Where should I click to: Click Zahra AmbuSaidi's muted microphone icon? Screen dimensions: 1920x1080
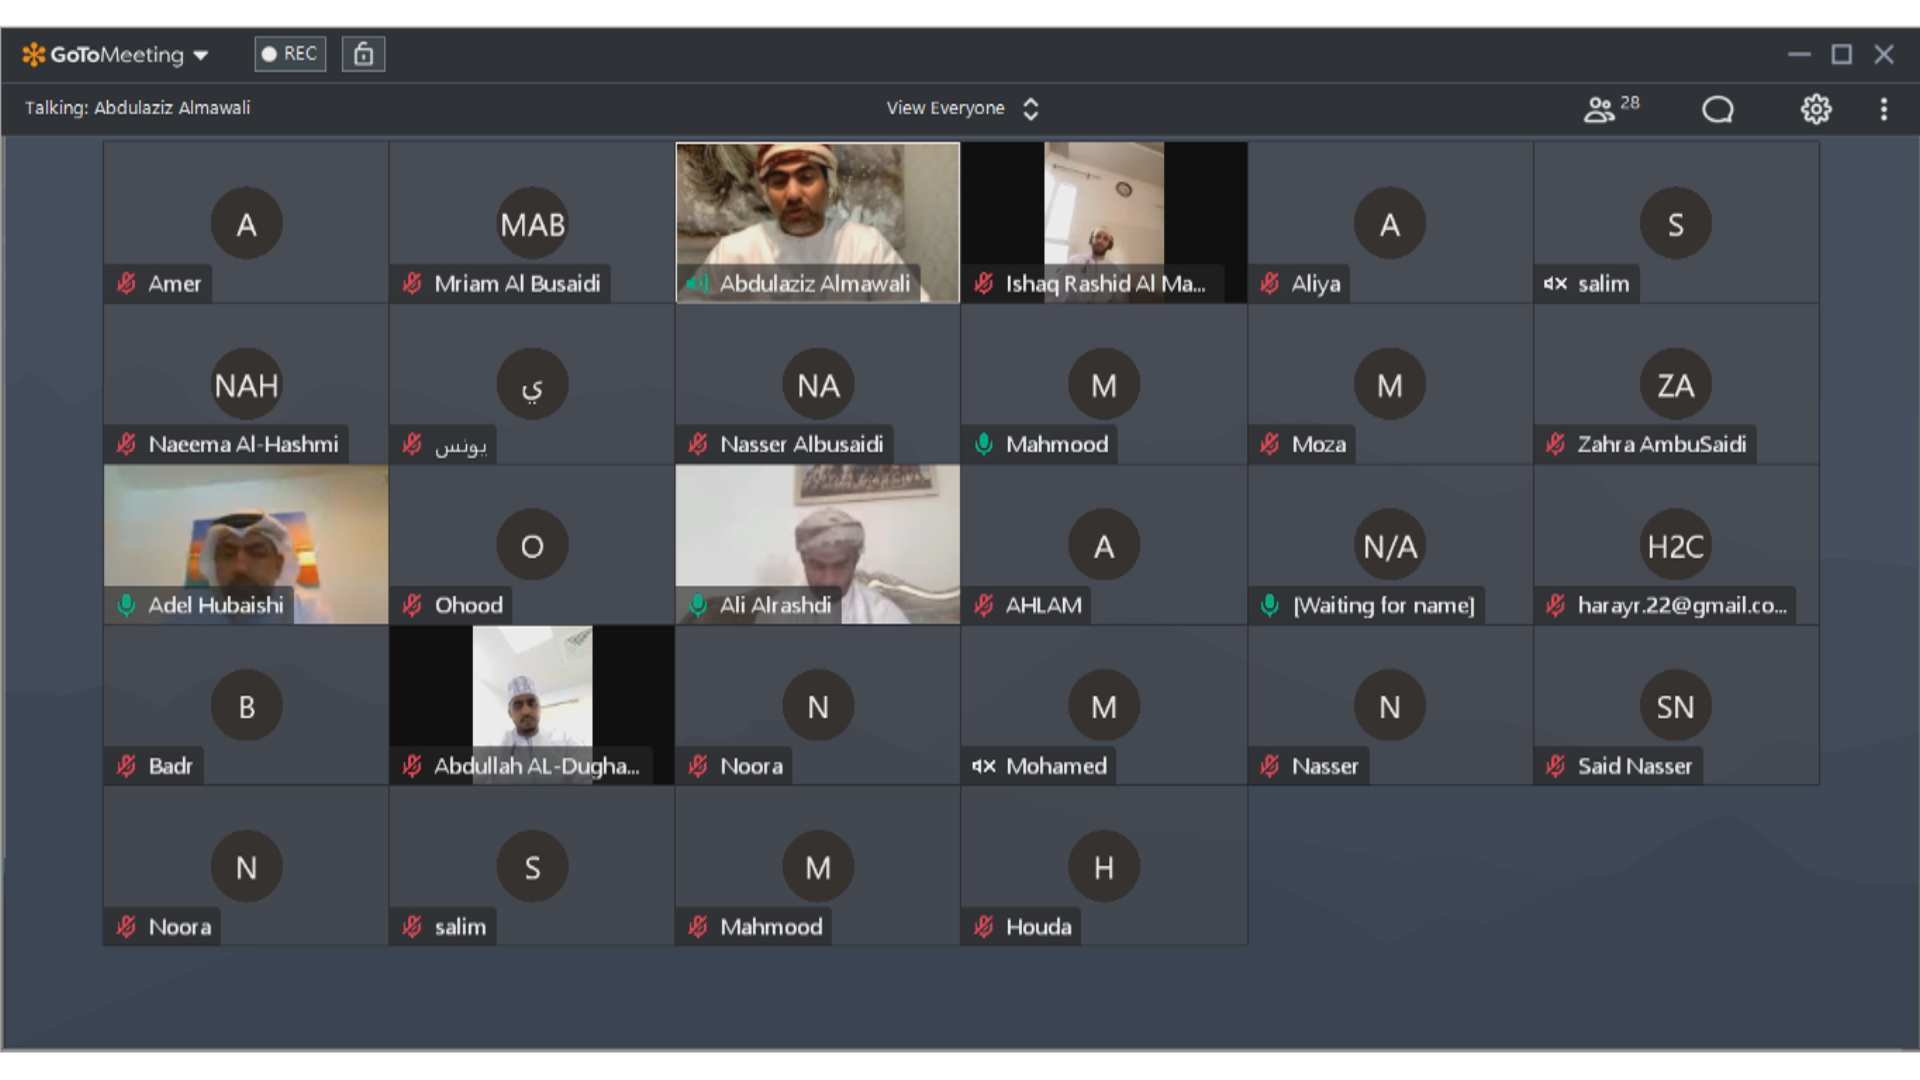tap(1554, 445)
